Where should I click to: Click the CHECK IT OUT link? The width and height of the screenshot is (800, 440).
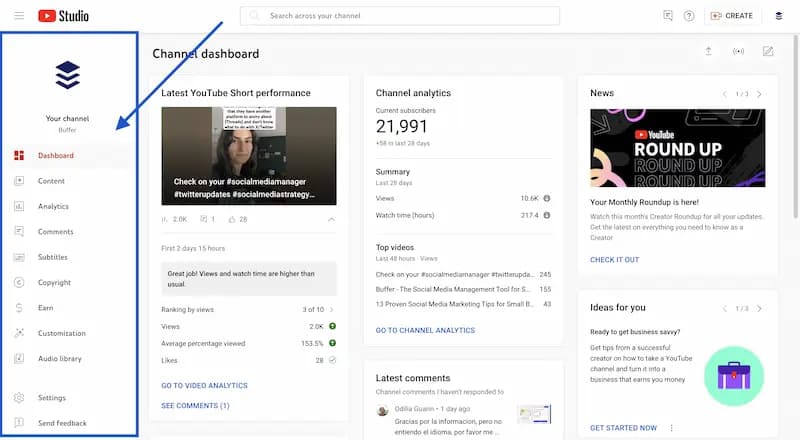coord(614,260)
